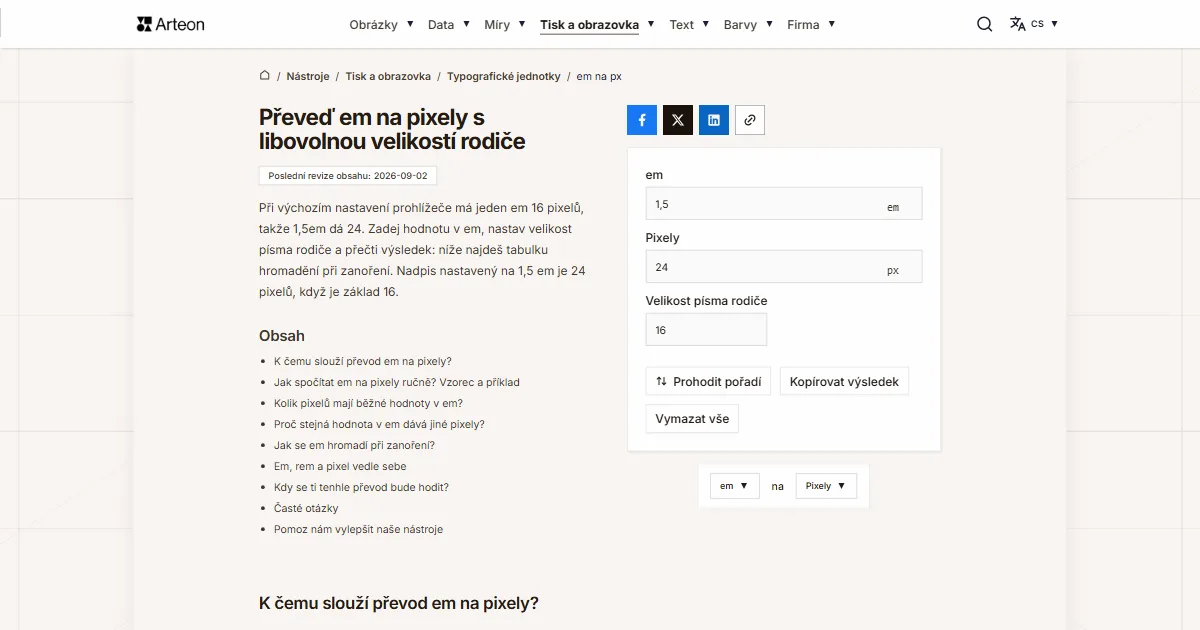Share the page on X
The height and width of the screenshot is (630, 1200).
pyautogui.click(x=678, y=120)
